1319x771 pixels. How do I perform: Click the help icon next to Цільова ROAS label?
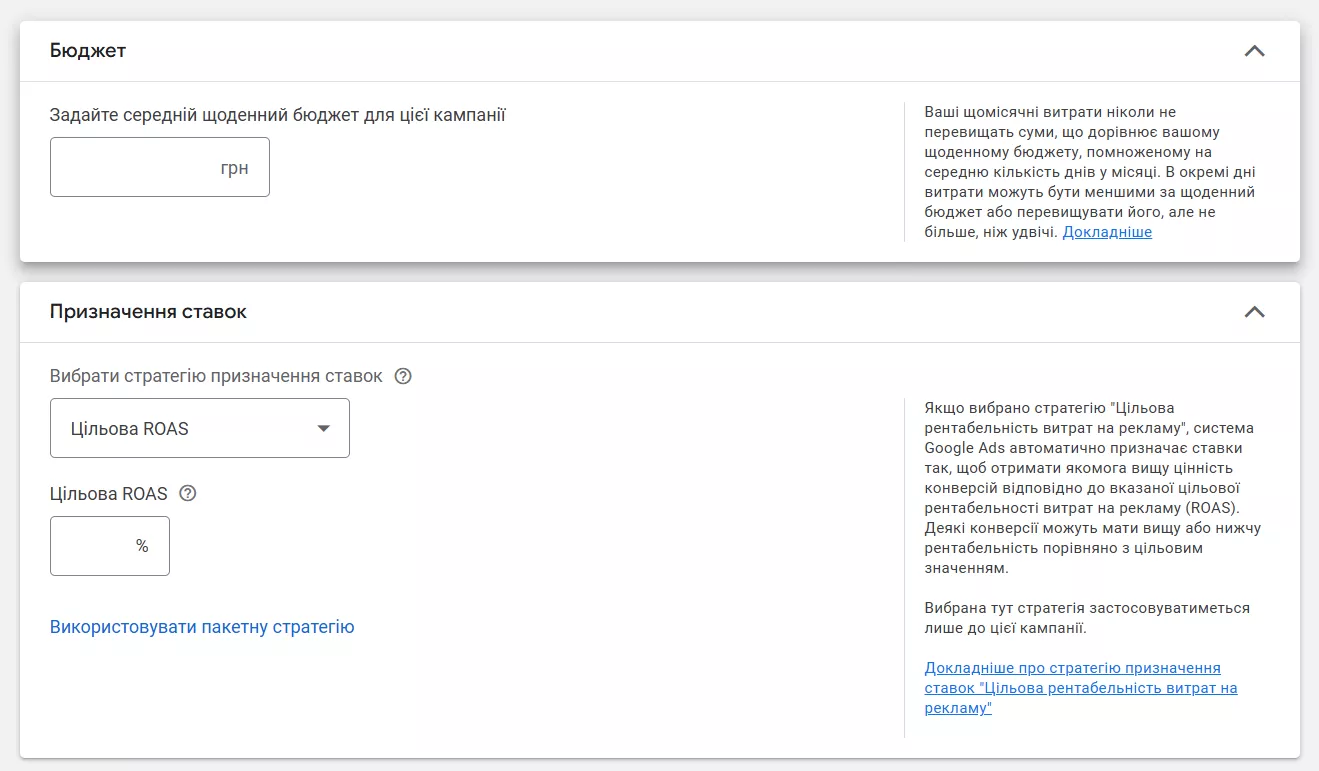(x=187, y=494)
